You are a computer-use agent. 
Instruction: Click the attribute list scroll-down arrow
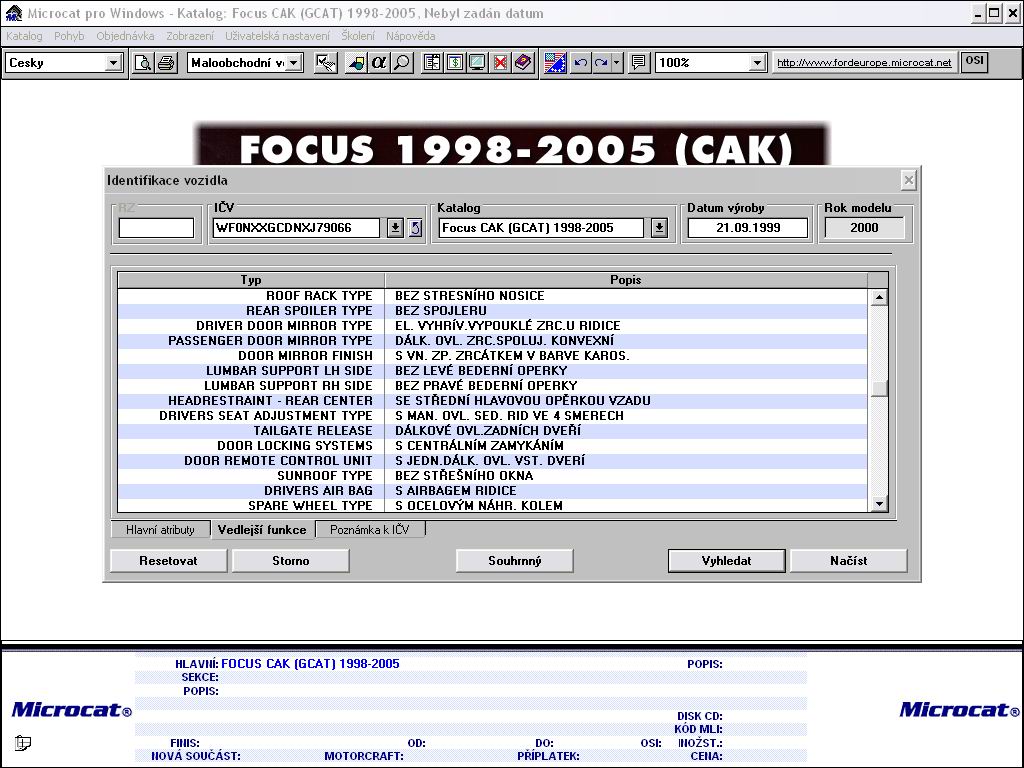click(879, 504)
